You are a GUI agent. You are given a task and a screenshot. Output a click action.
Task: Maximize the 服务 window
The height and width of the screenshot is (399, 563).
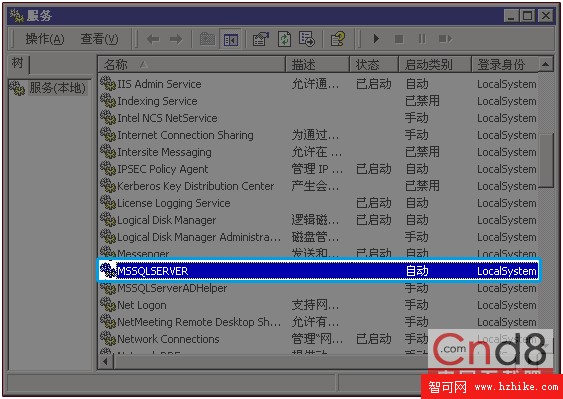pos(527,16)
